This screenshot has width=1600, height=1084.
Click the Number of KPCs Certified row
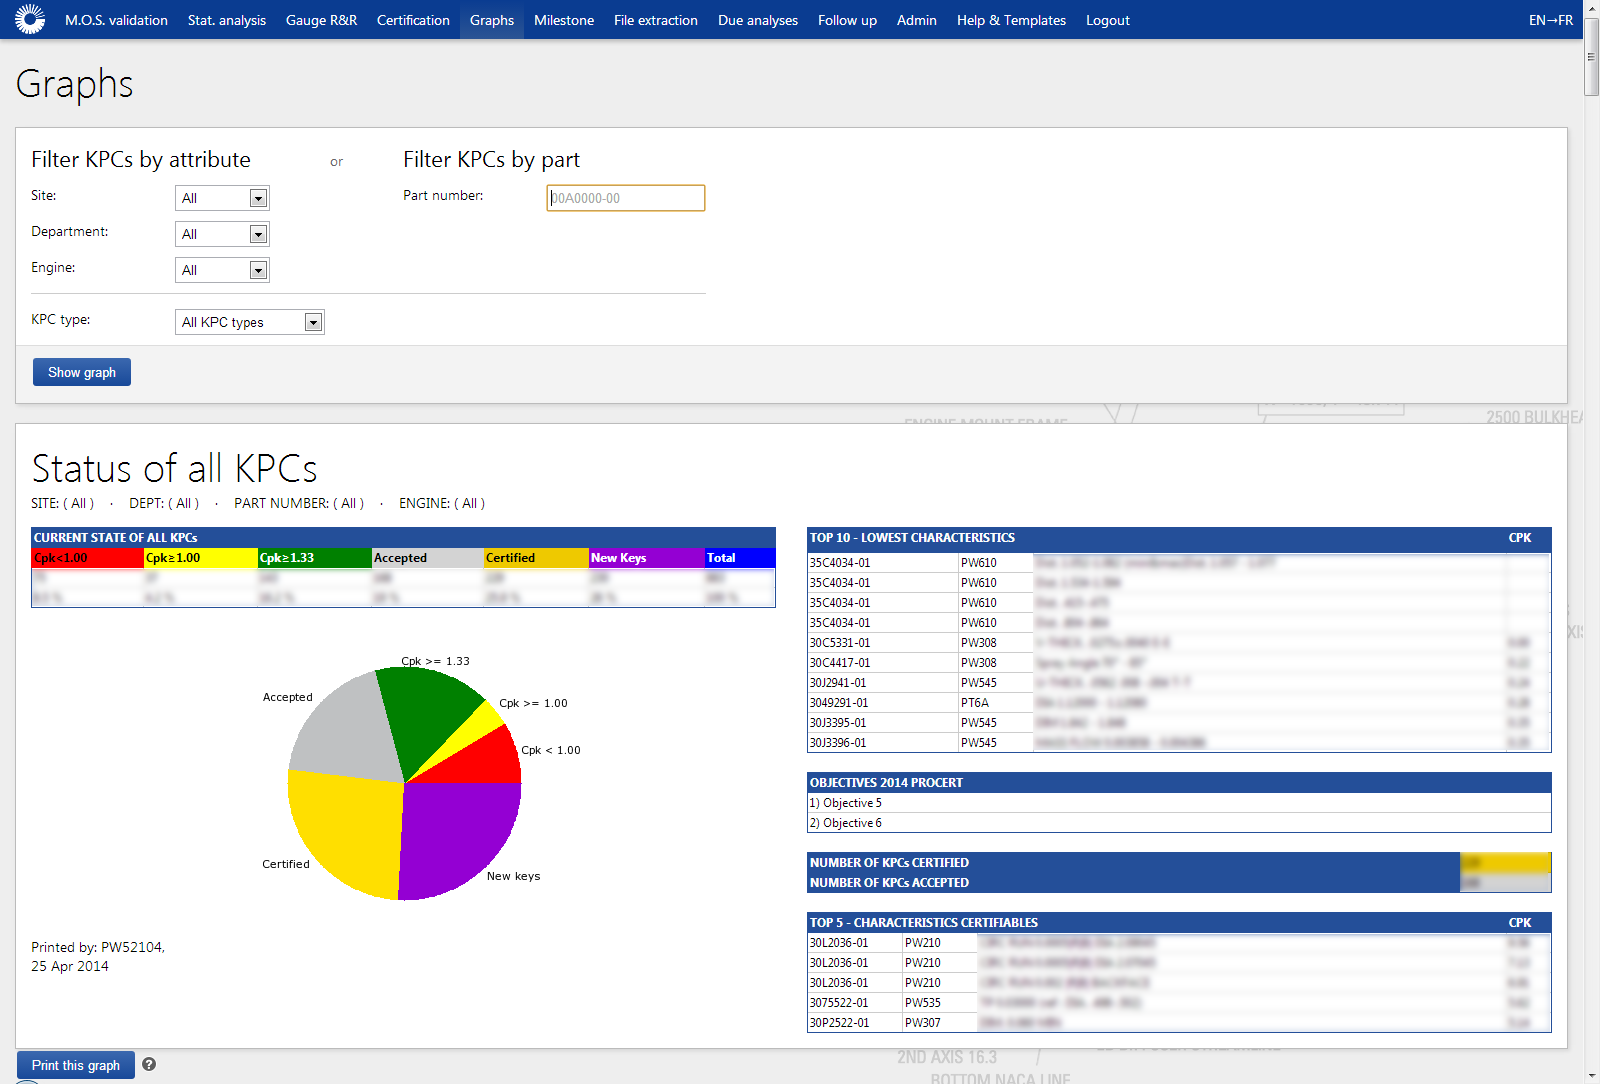point(1179,862)
